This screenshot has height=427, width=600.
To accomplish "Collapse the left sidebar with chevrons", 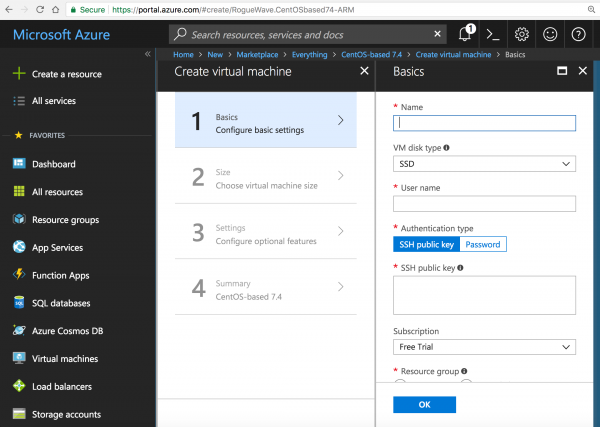I will click(x=148, y=54).
